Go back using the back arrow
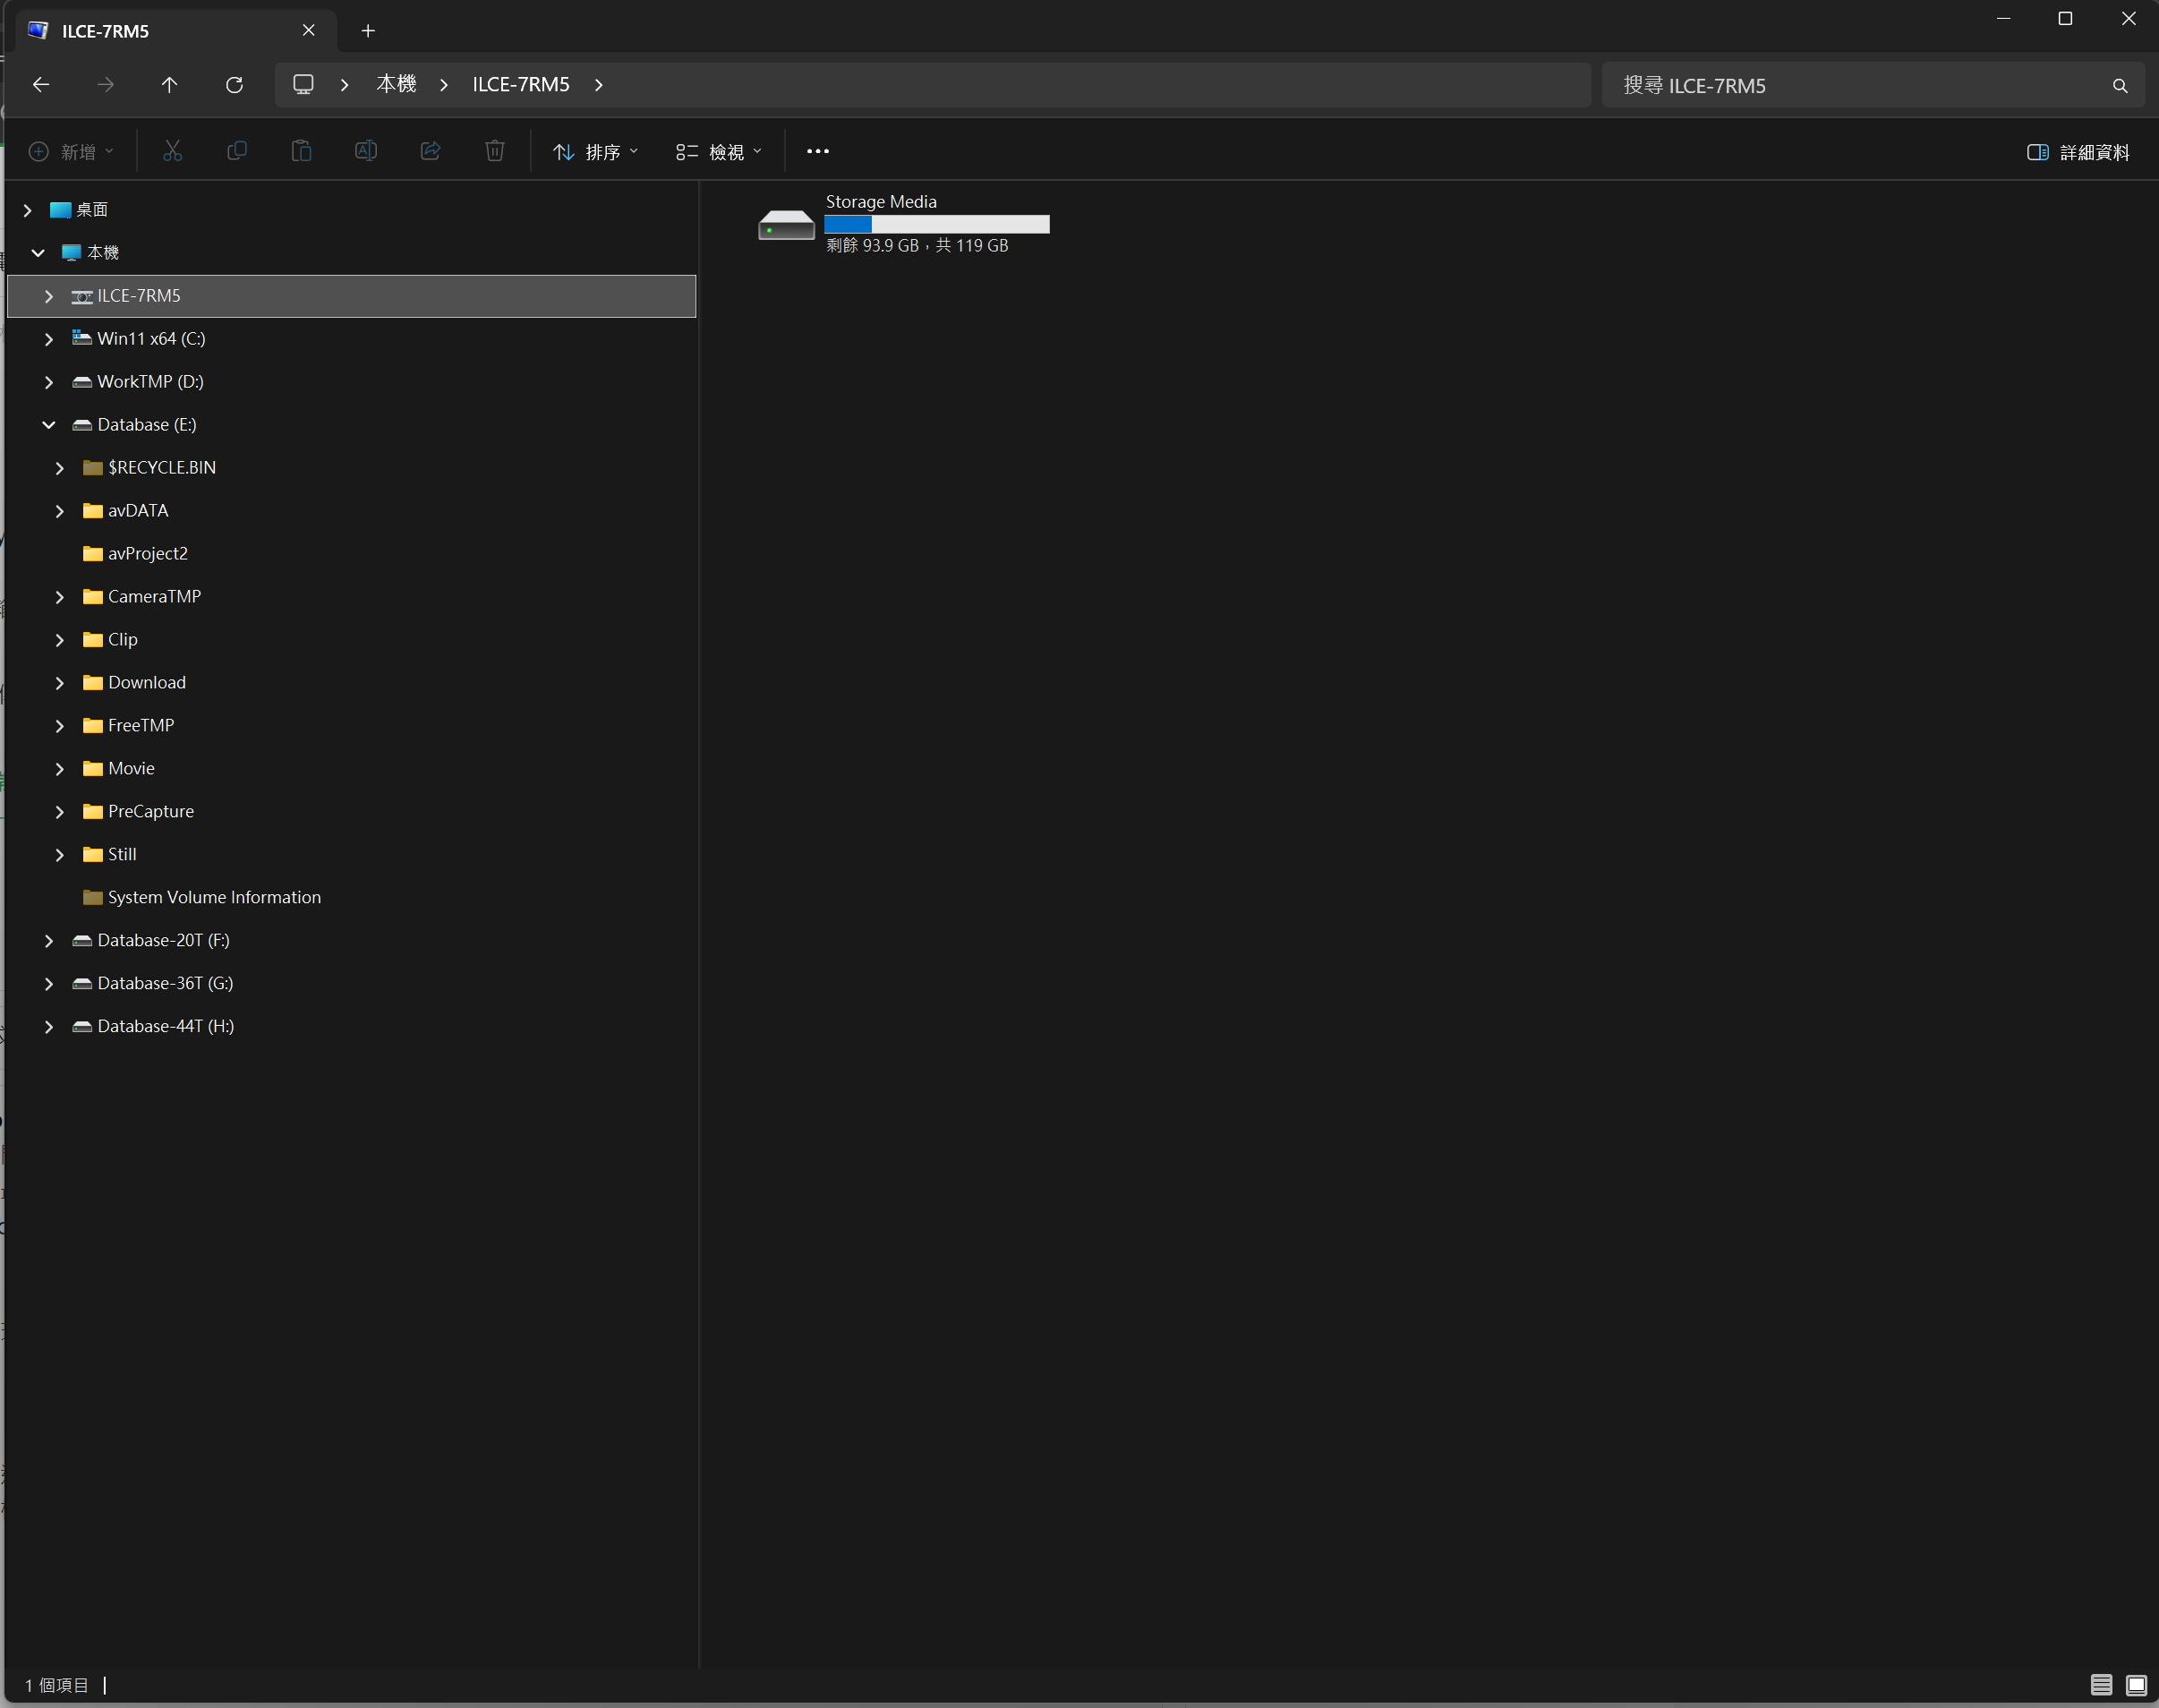The image size is (2159, 1708). click(x=41, y=85)
